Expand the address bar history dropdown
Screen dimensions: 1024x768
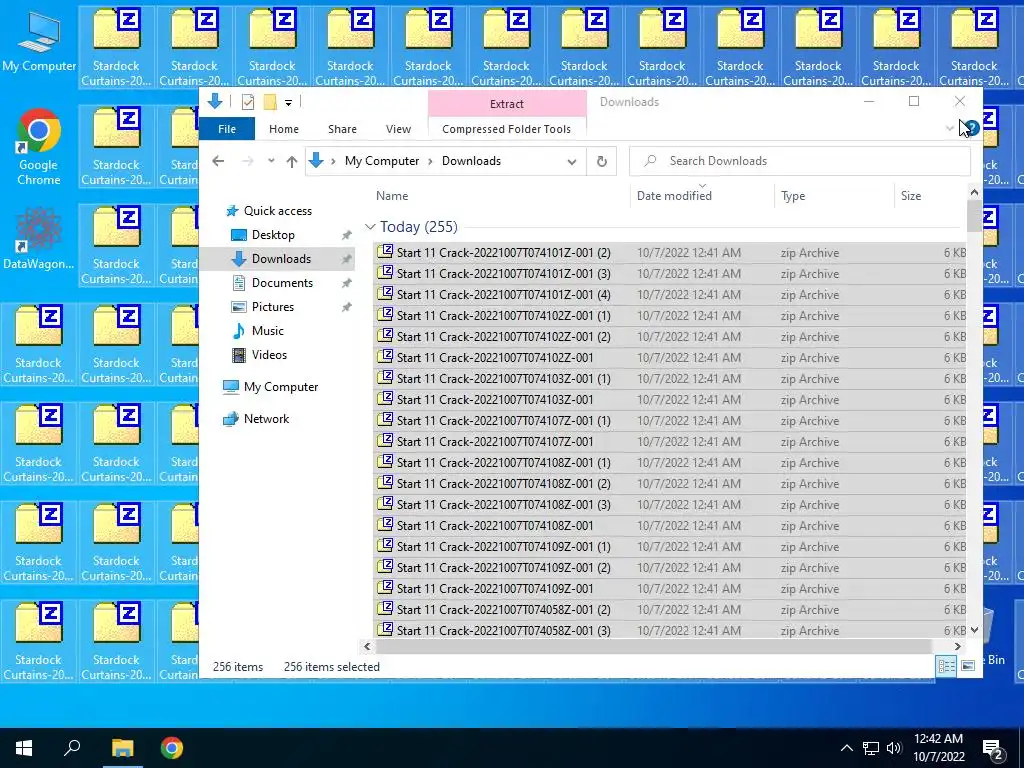571,161
